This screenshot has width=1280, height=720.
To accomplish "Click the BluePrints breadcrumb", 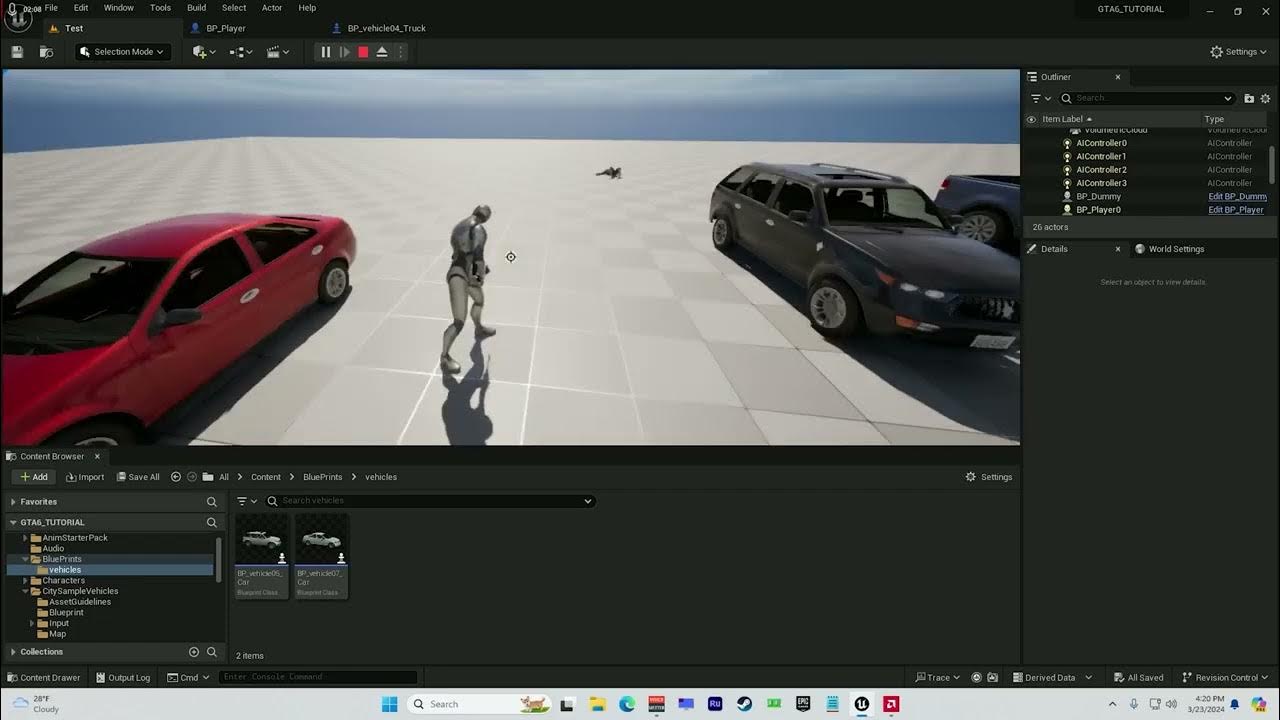I will tap(323, 477).
